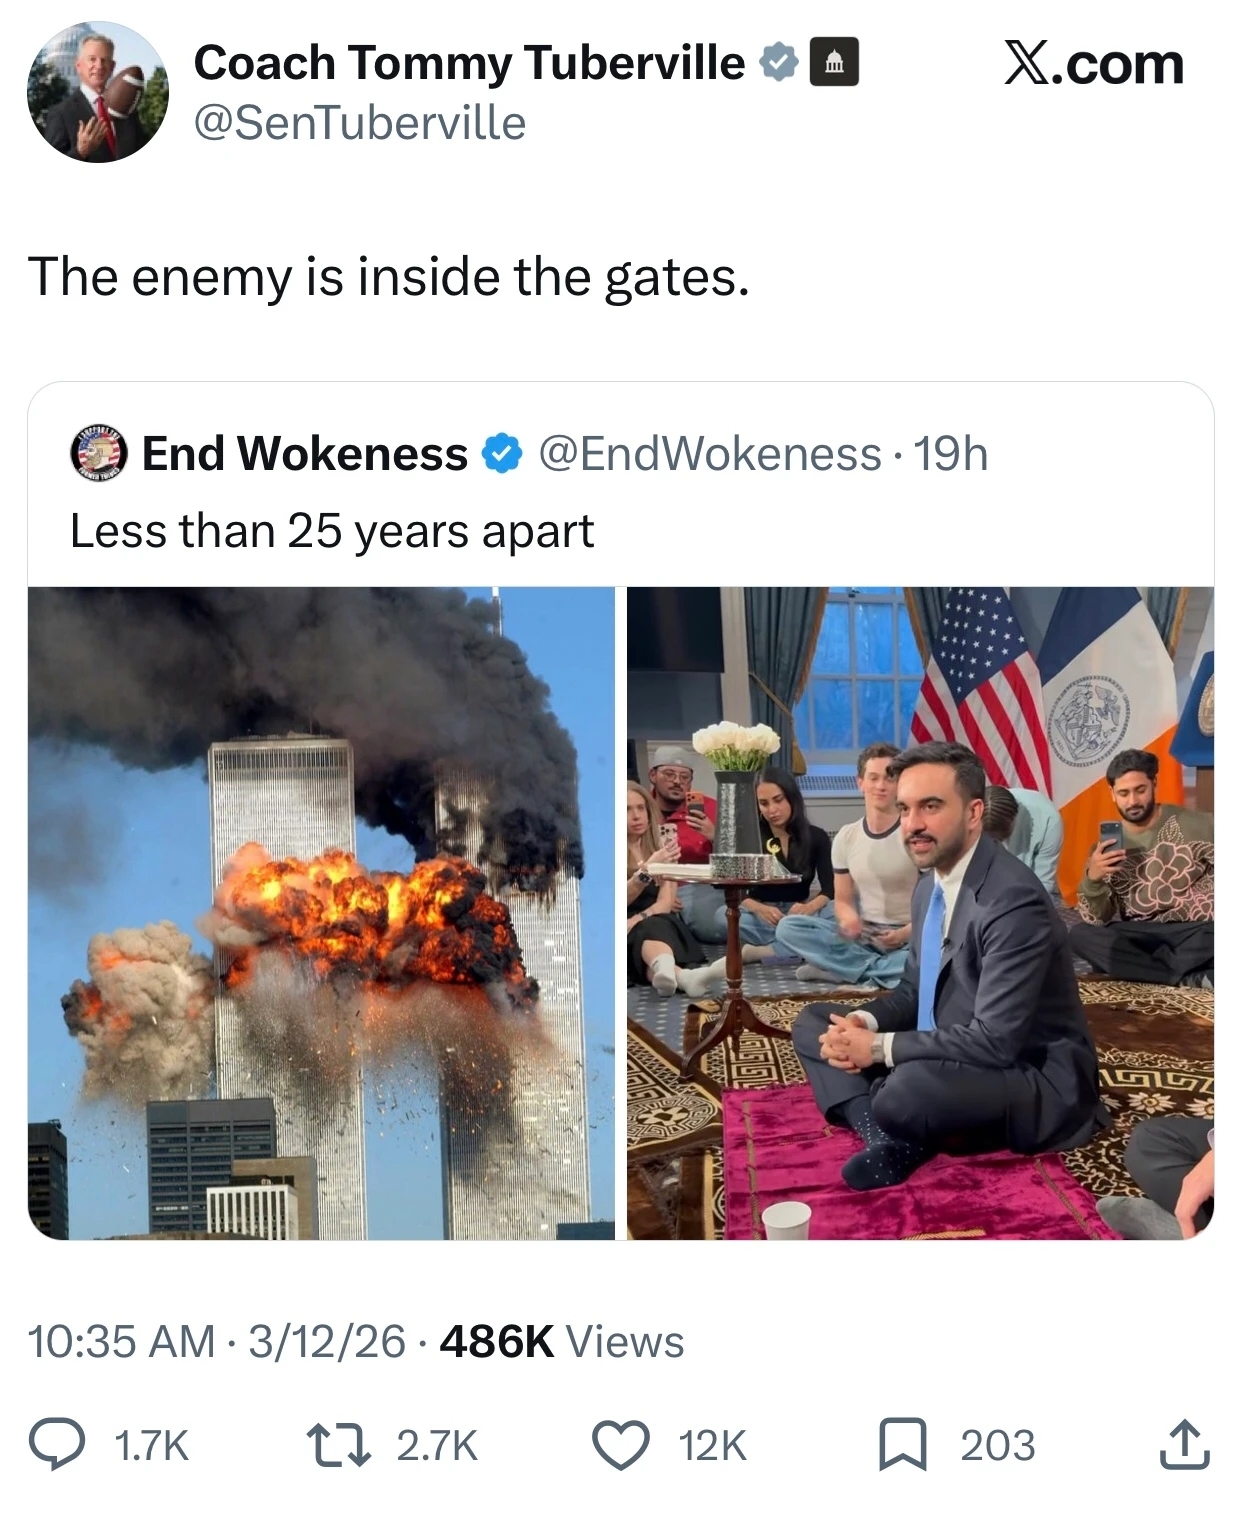Click the Coach Tommy Tuberville display name
Image resolution: width=1242 pixels, height=1513 pixels.
[469, 63]
